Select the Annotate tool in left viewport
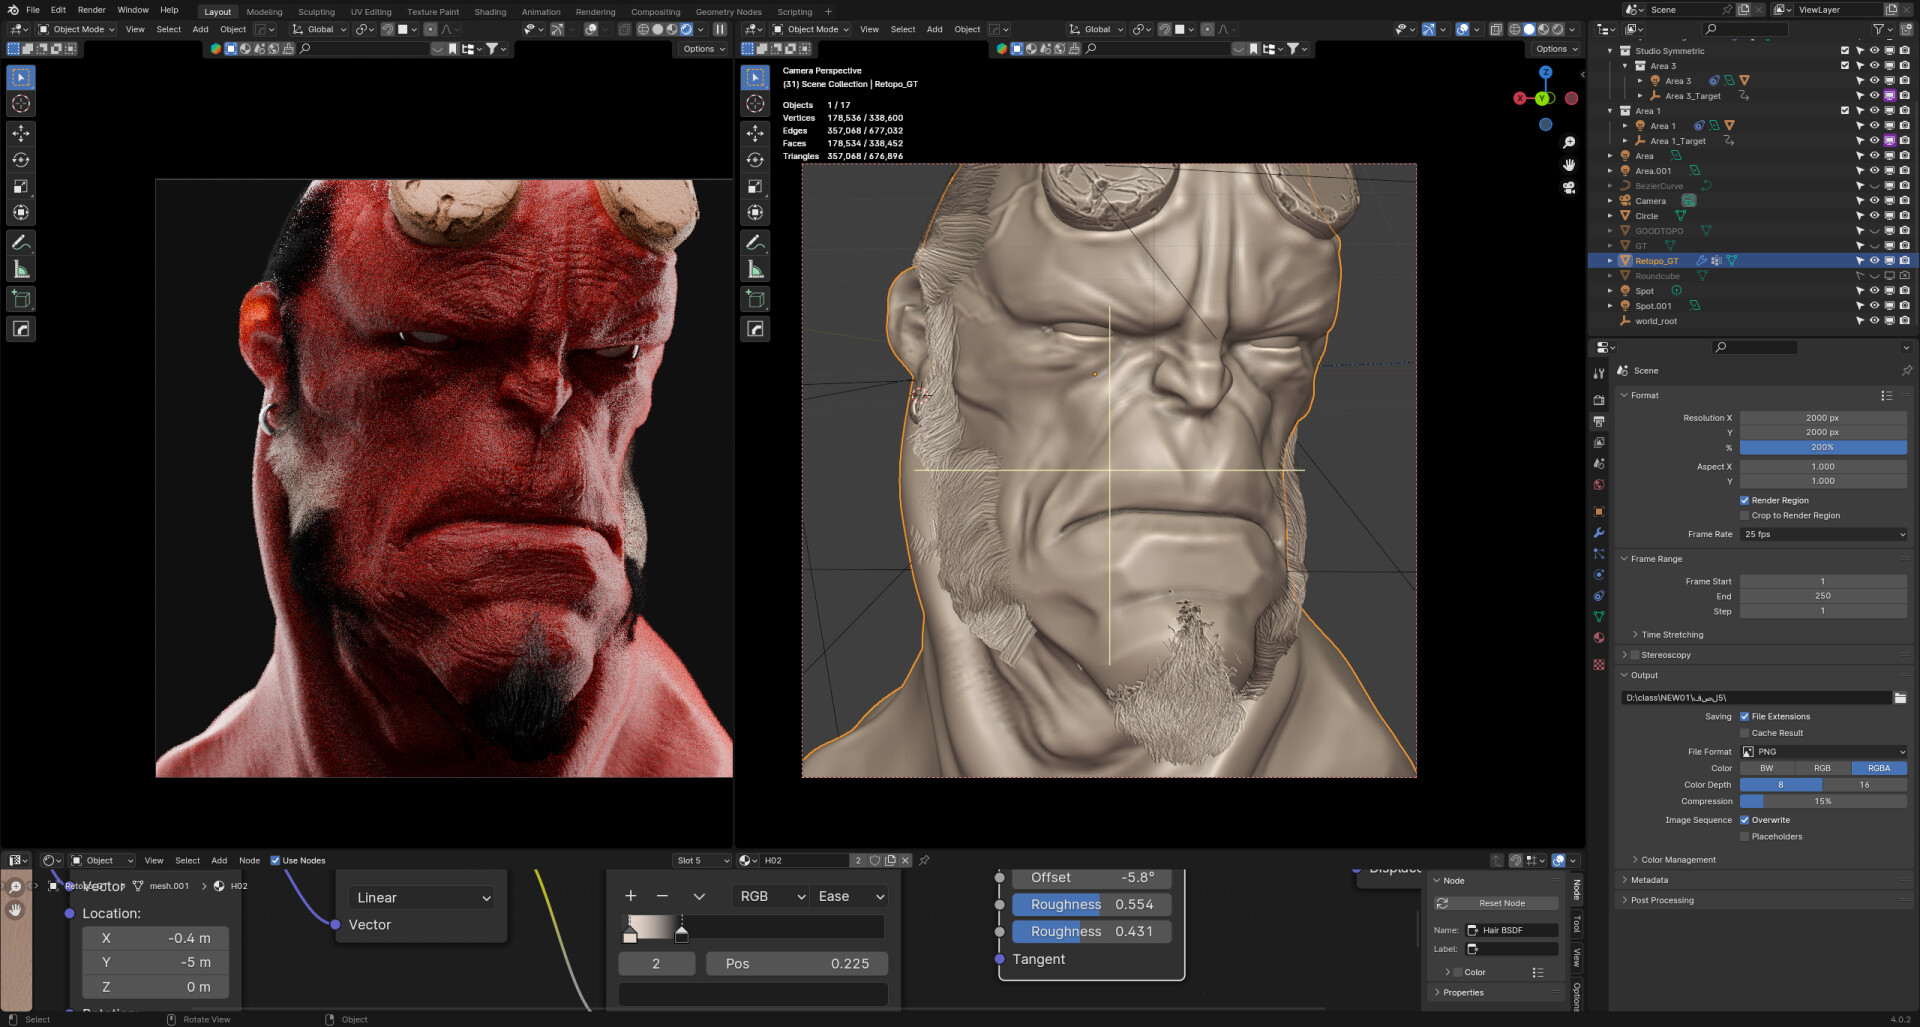This screenshot has width=1920, height=1027. 21,243
